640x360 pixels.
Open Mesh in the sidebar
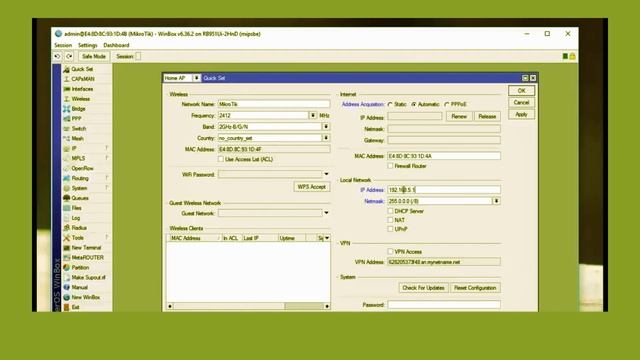pyautogui.click(x=78, y=138)
